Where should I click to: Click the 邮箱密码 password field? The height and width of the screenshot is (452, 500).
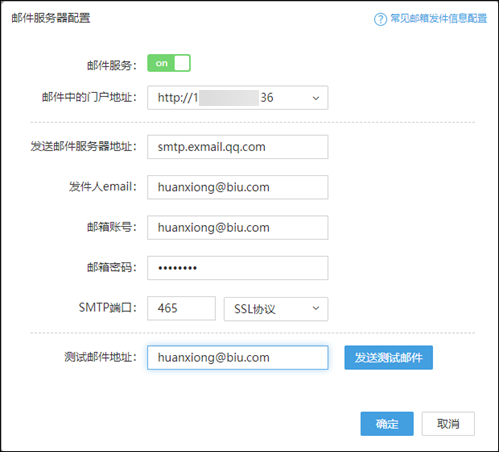click(x=238, y=268)
